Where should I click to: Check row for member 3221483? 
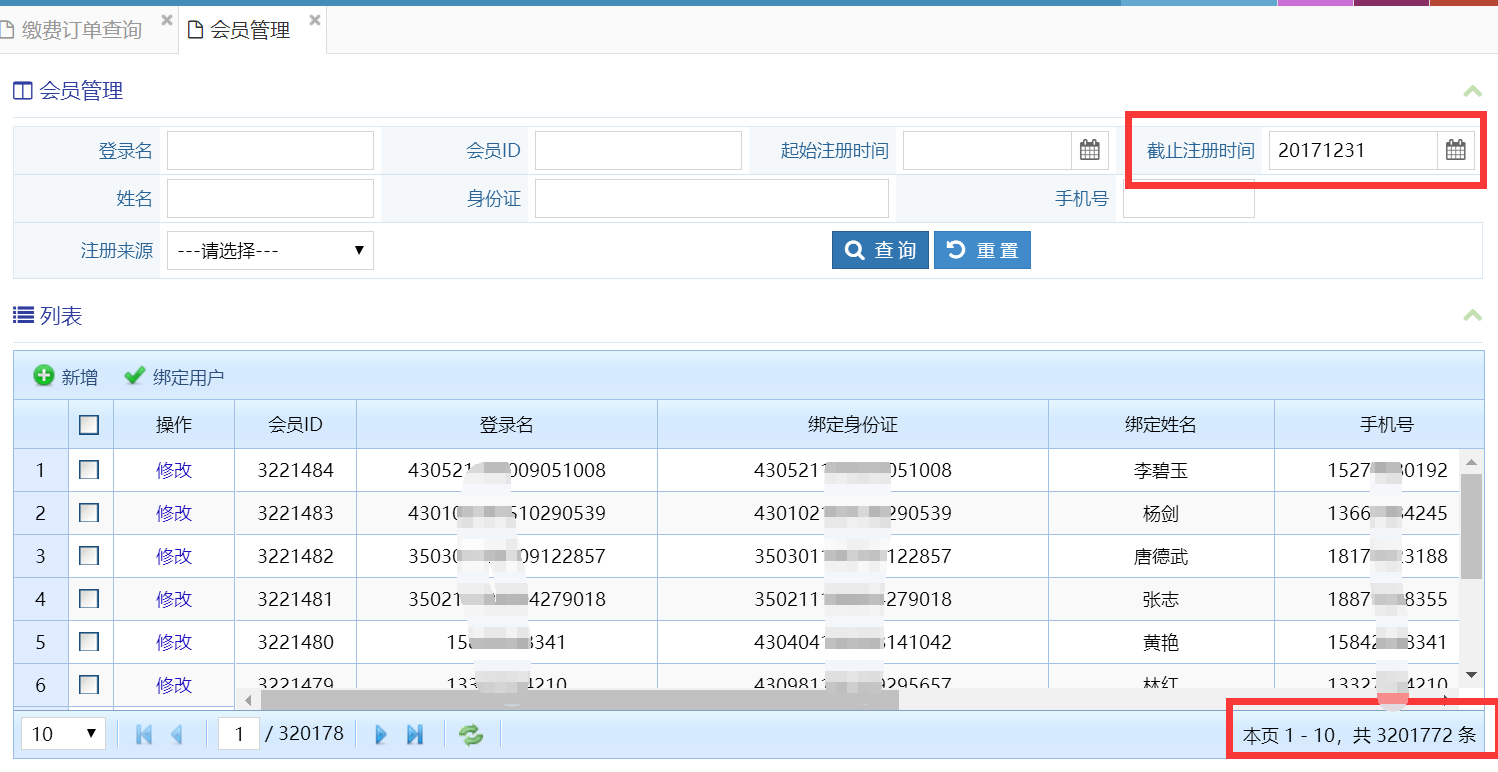(89, 513)
